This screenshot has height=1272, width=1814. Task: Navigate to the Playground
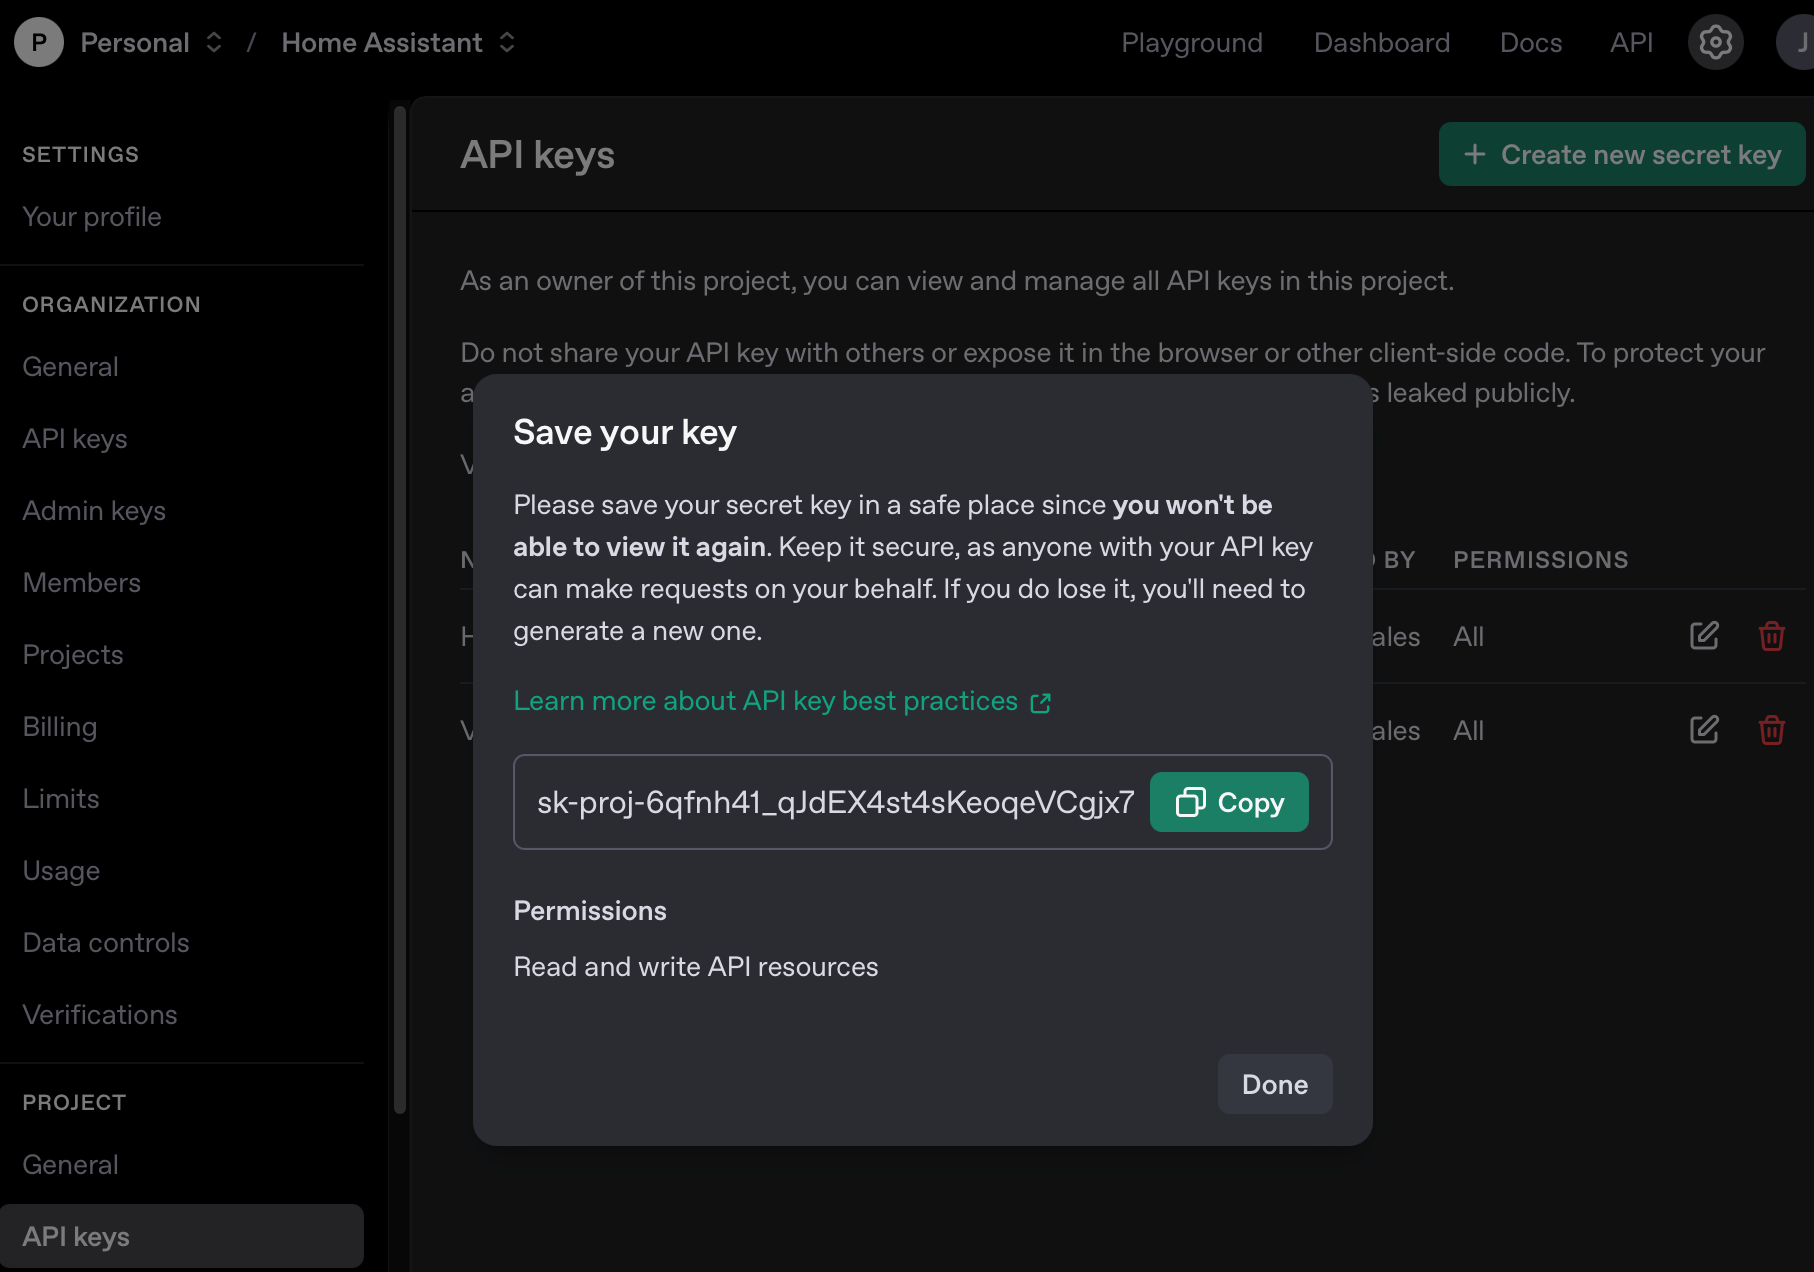(1192, 42)
